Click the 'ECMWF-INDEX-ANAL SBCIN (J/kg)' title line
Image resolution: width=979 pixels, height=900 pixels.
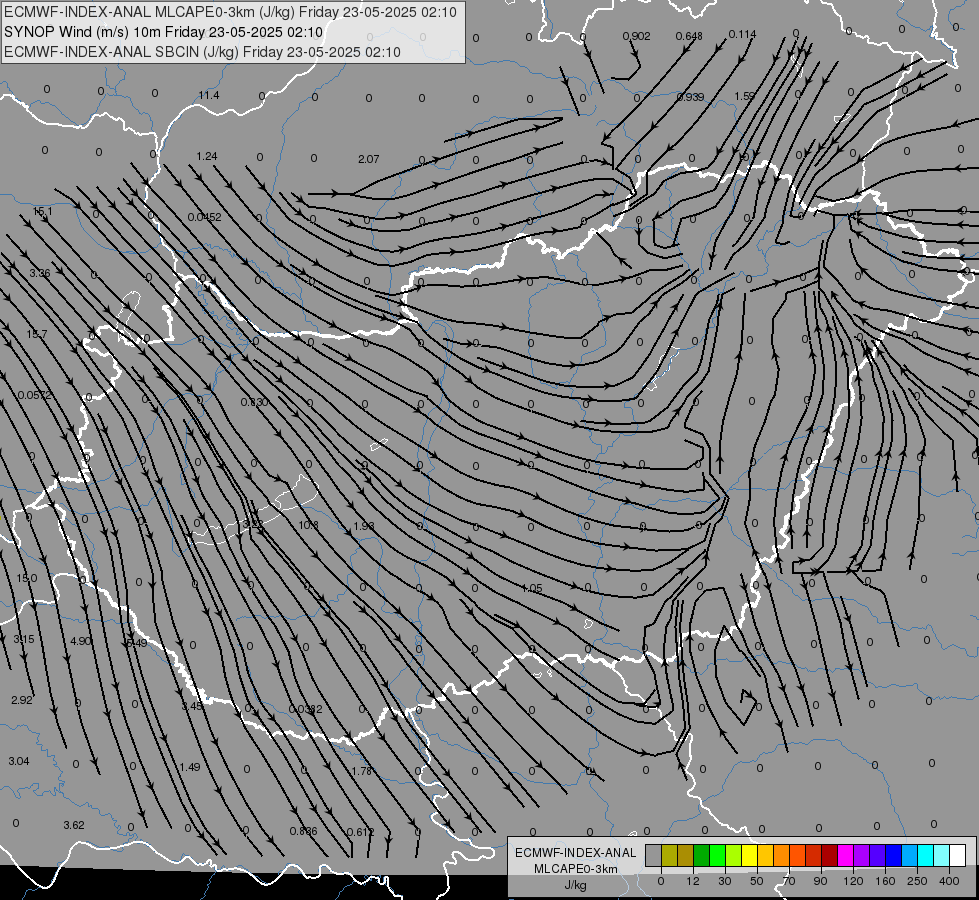tap(202, 52)
